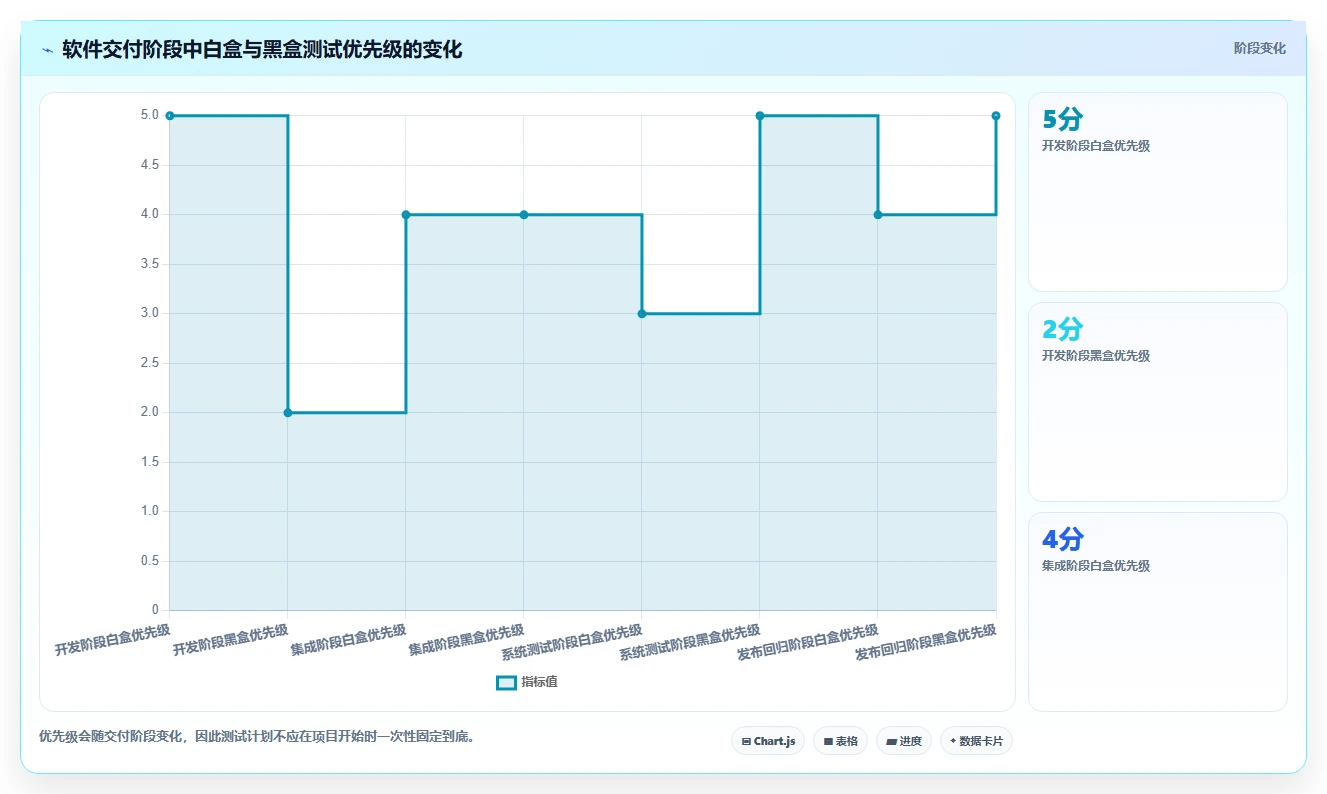1327x794 pixels.
Task: Click data point for 集成阶段白盒优先级
Action: click(x=406, y=214)
